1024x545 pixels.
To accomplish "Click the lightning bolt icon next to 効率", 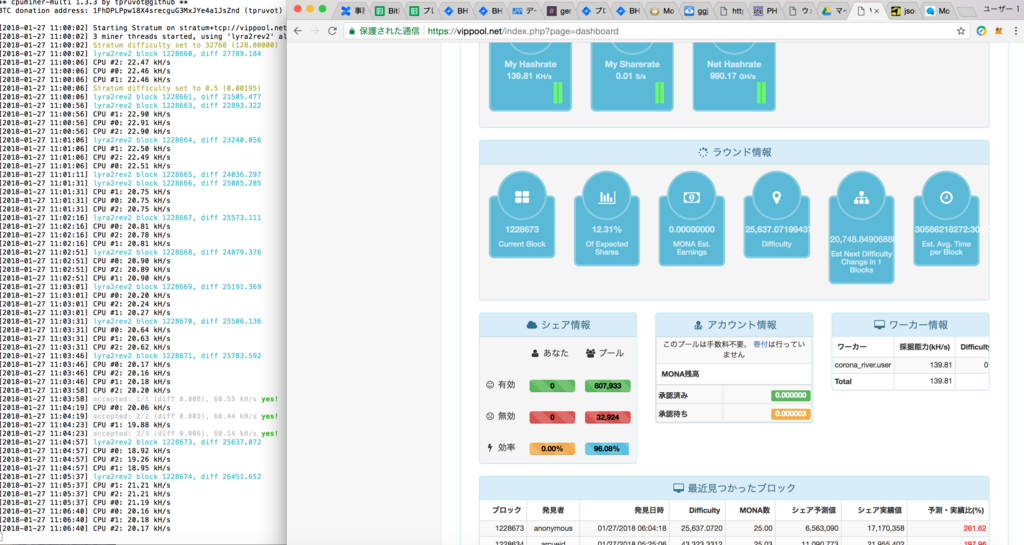I will point(490,448).
